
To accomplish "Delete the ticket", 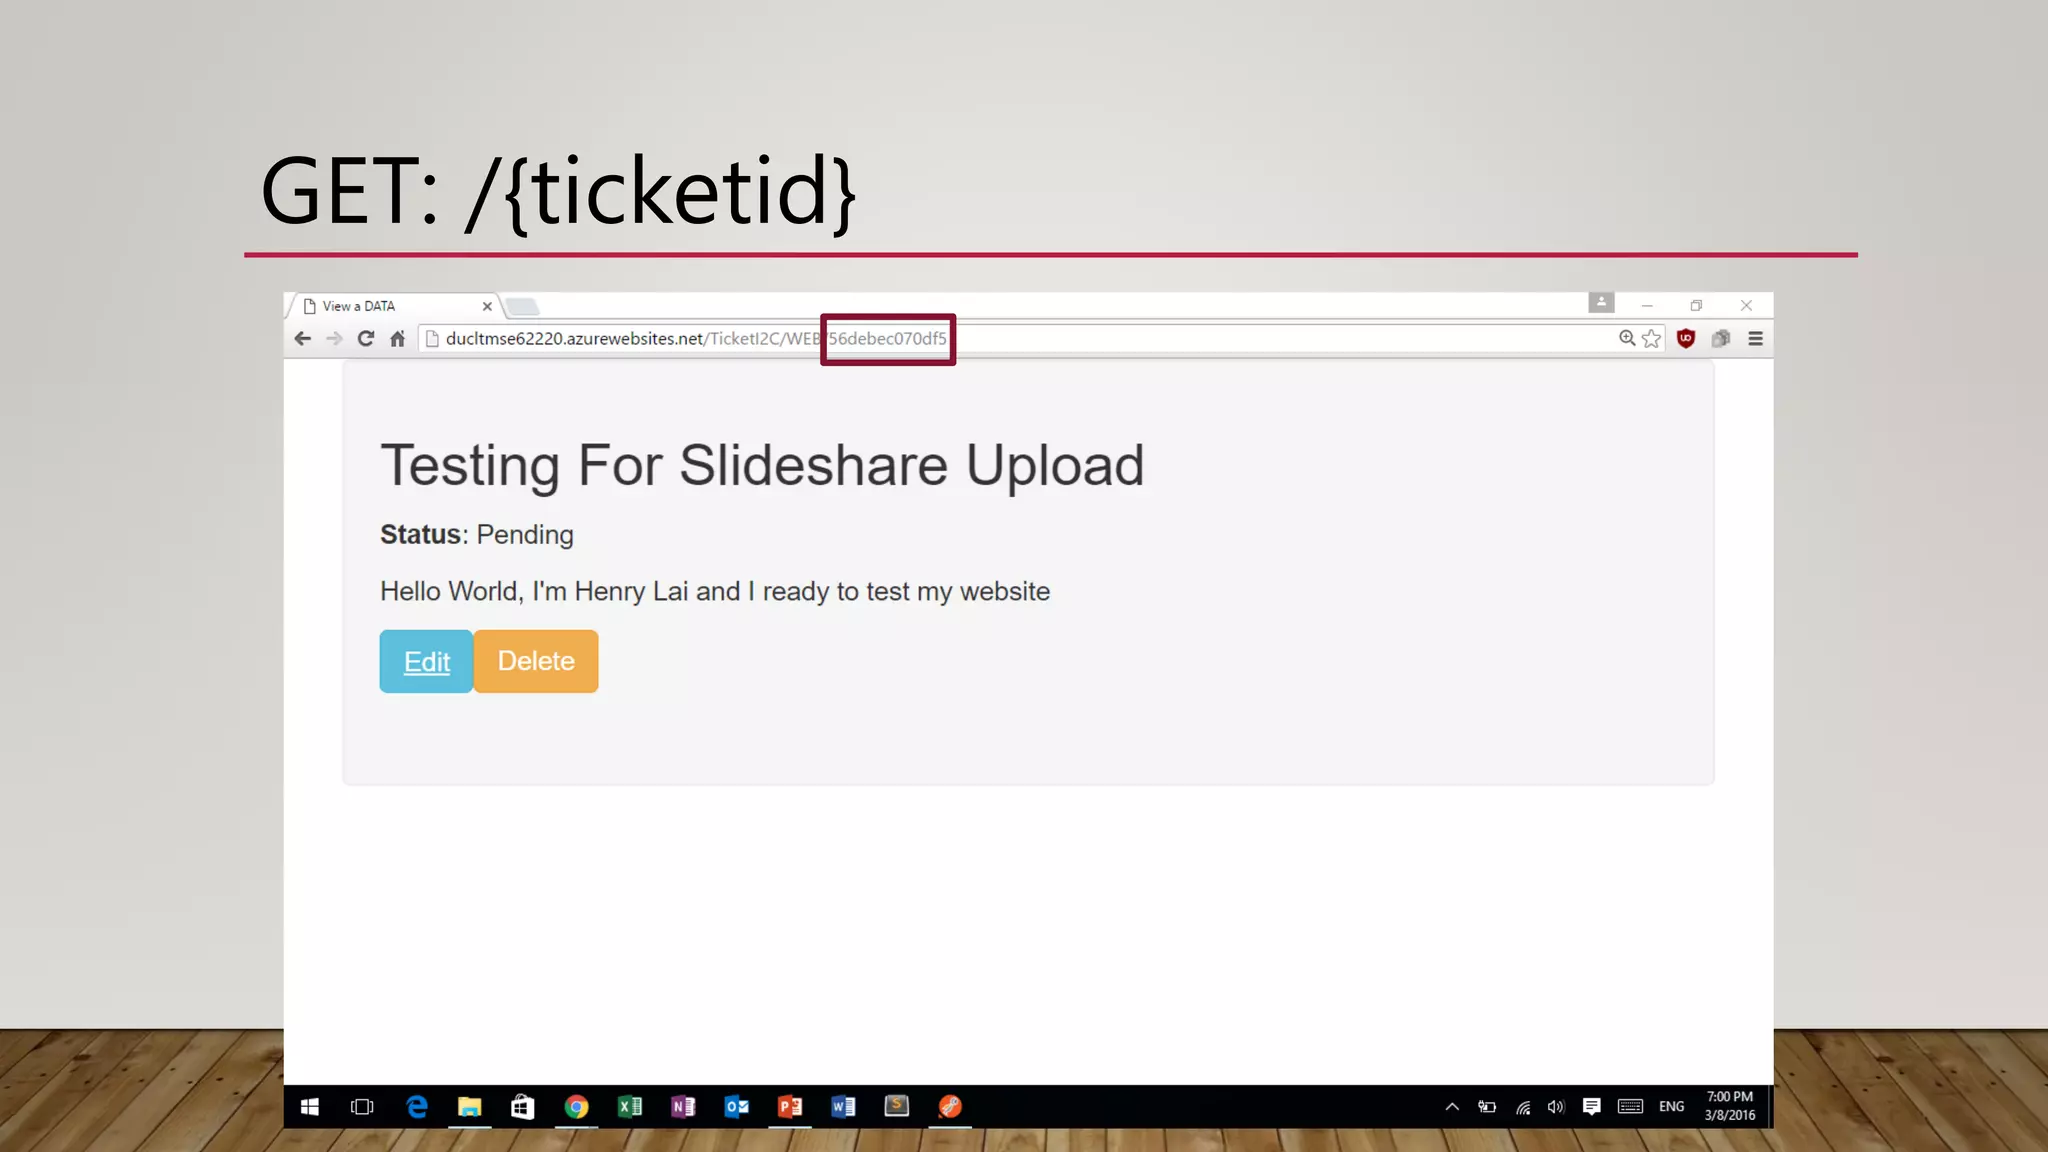I will click(536, 661).
